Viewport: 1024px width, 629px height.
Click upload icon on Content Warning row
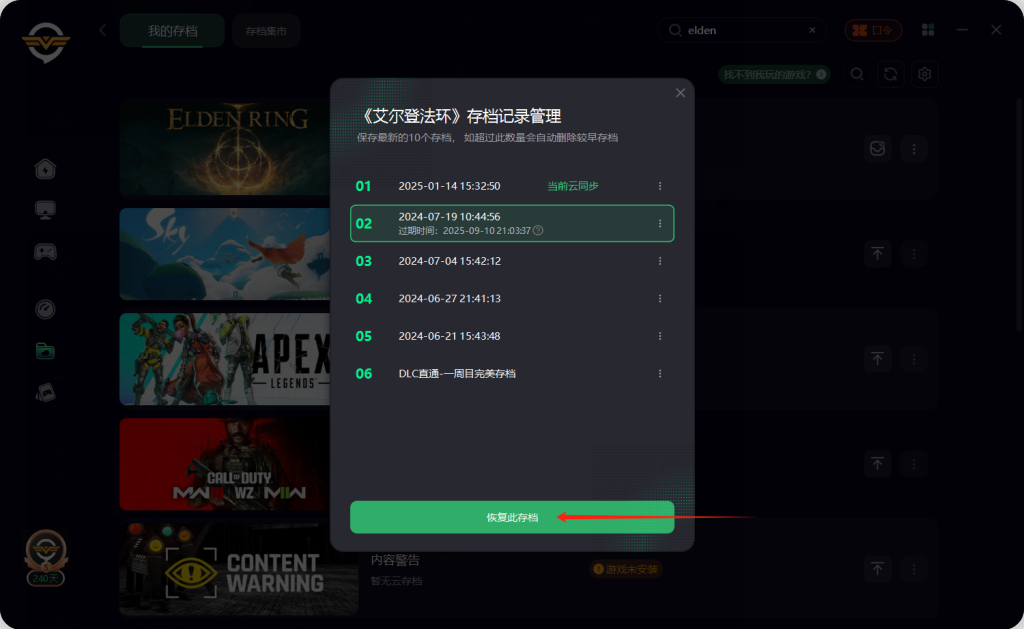[x=877, y=568]
